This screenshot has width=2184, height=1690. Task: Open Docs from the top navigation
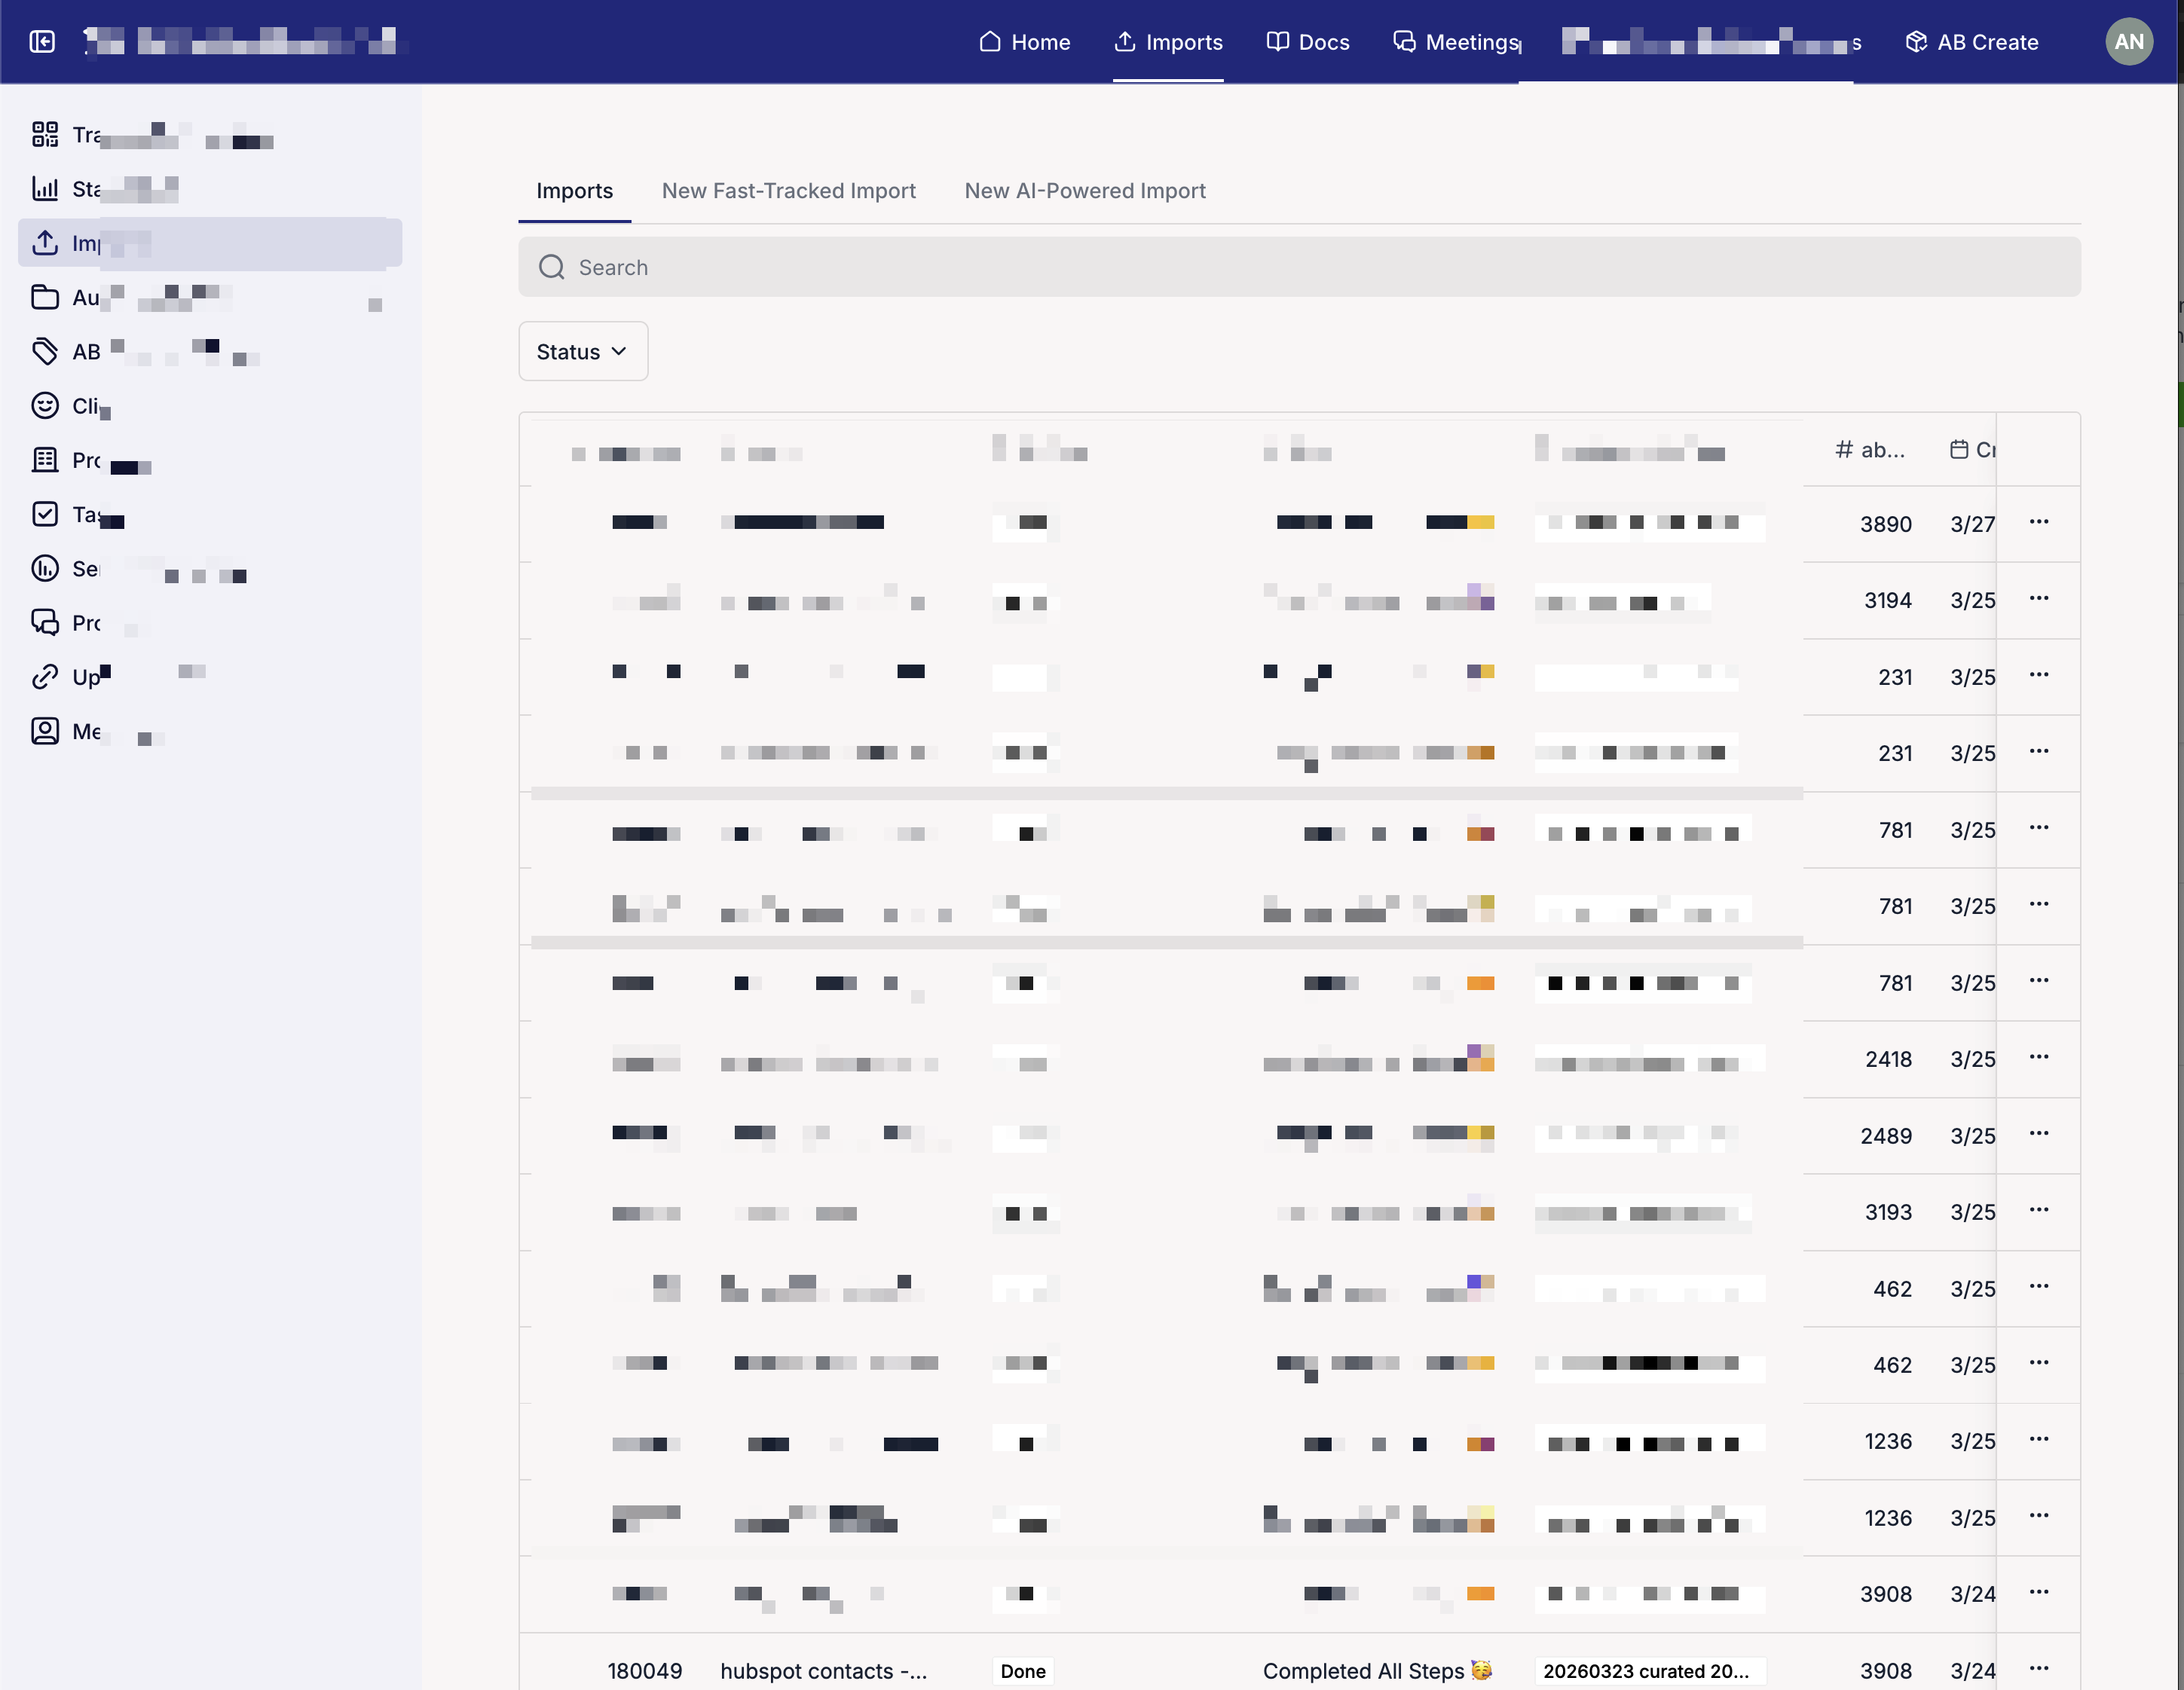pyautogui.click(x=1308, y=41)
